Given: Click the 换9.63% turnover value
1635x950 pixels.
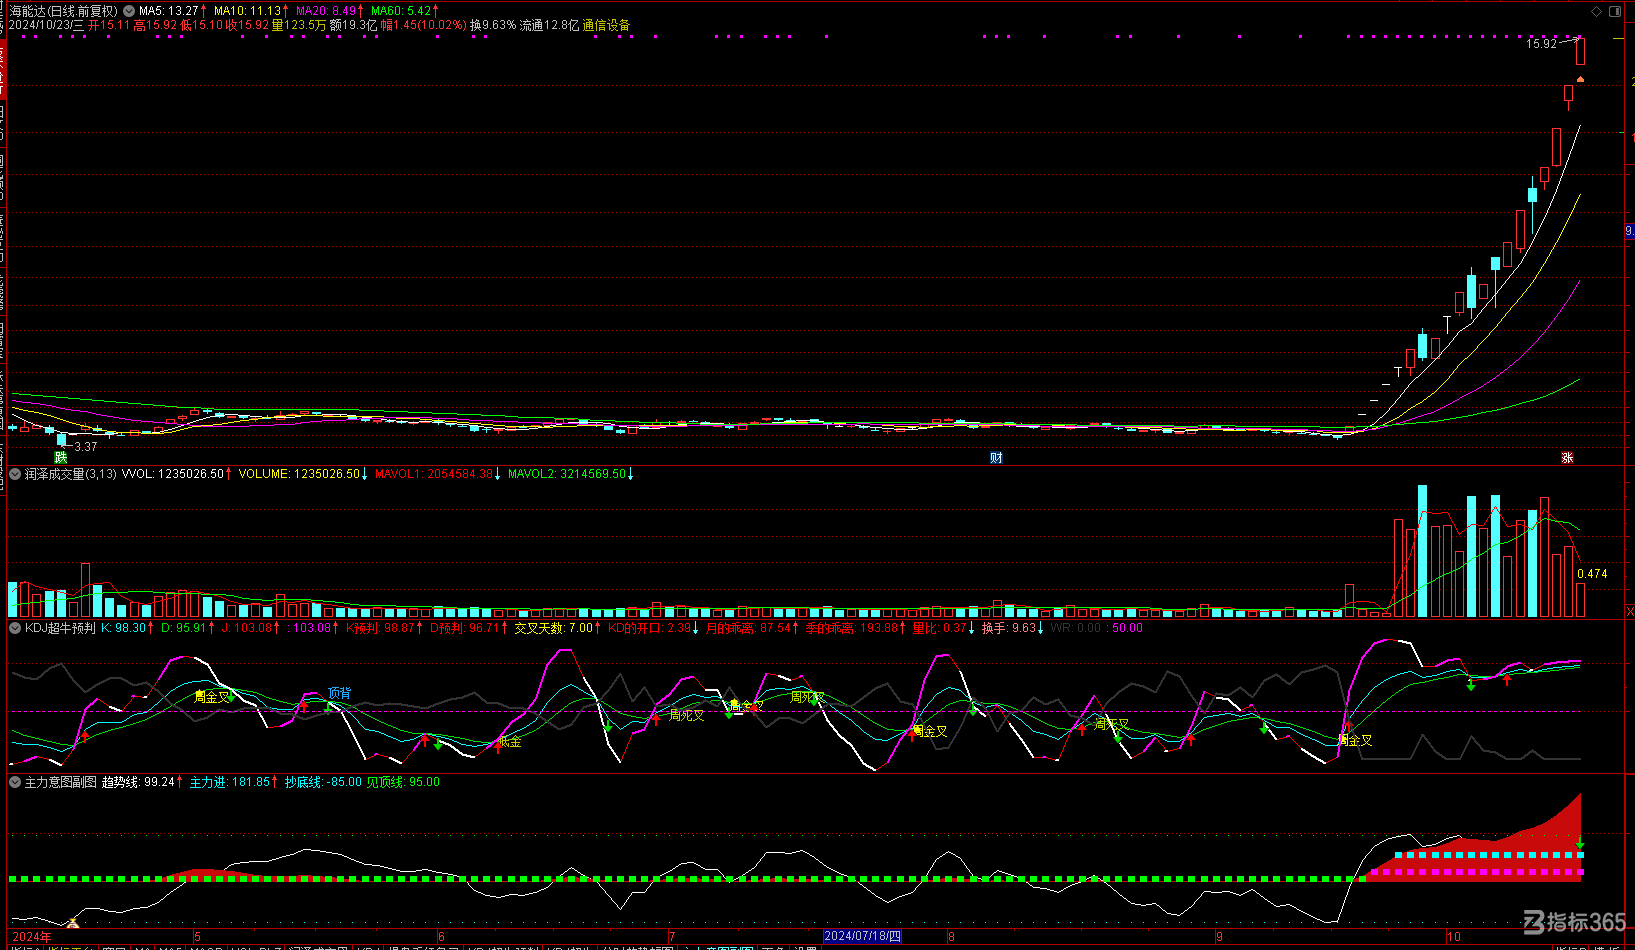Looking at the screenshot, I should [x=493, y=25].
